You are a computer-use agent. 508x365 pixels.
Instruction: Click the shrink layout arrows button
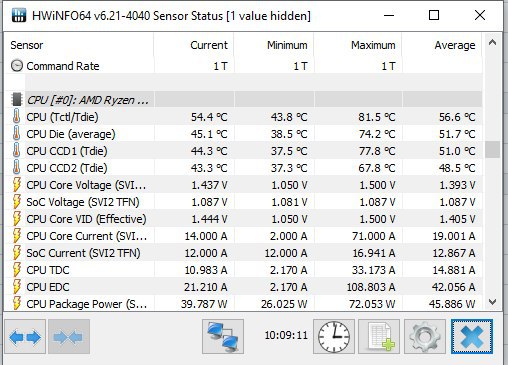click(x=69, y=337)
